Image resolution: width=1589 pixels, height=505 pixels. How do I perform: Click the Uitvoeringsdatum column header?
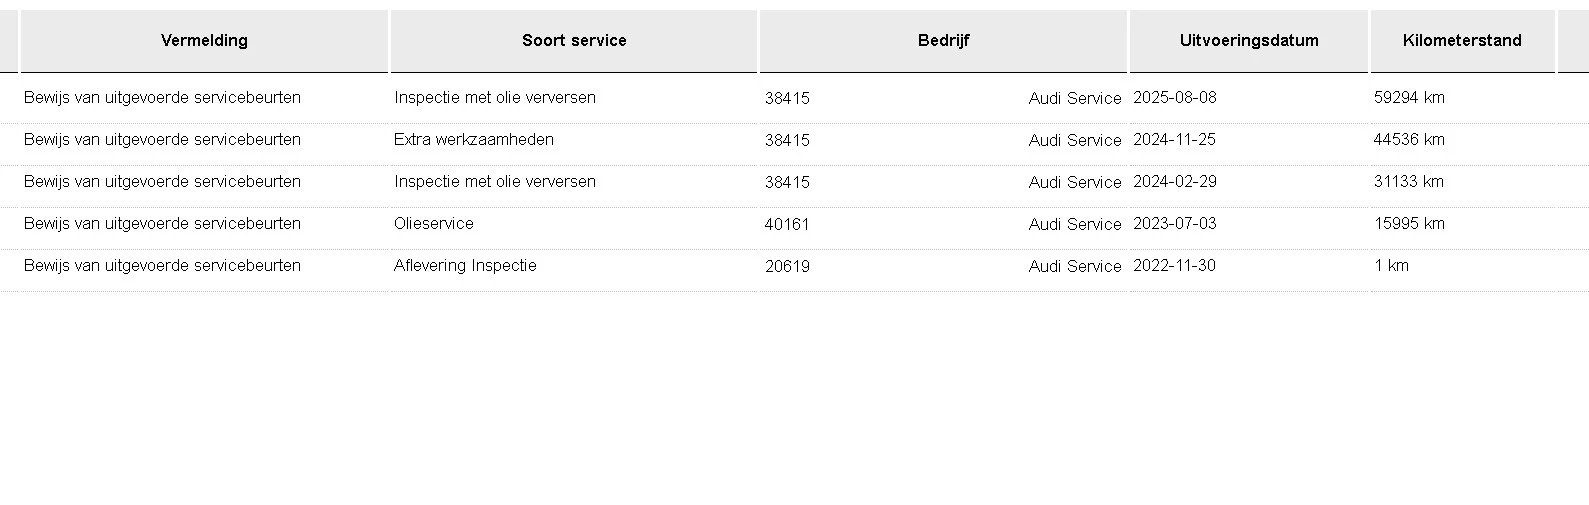(x=1249, y=41)
